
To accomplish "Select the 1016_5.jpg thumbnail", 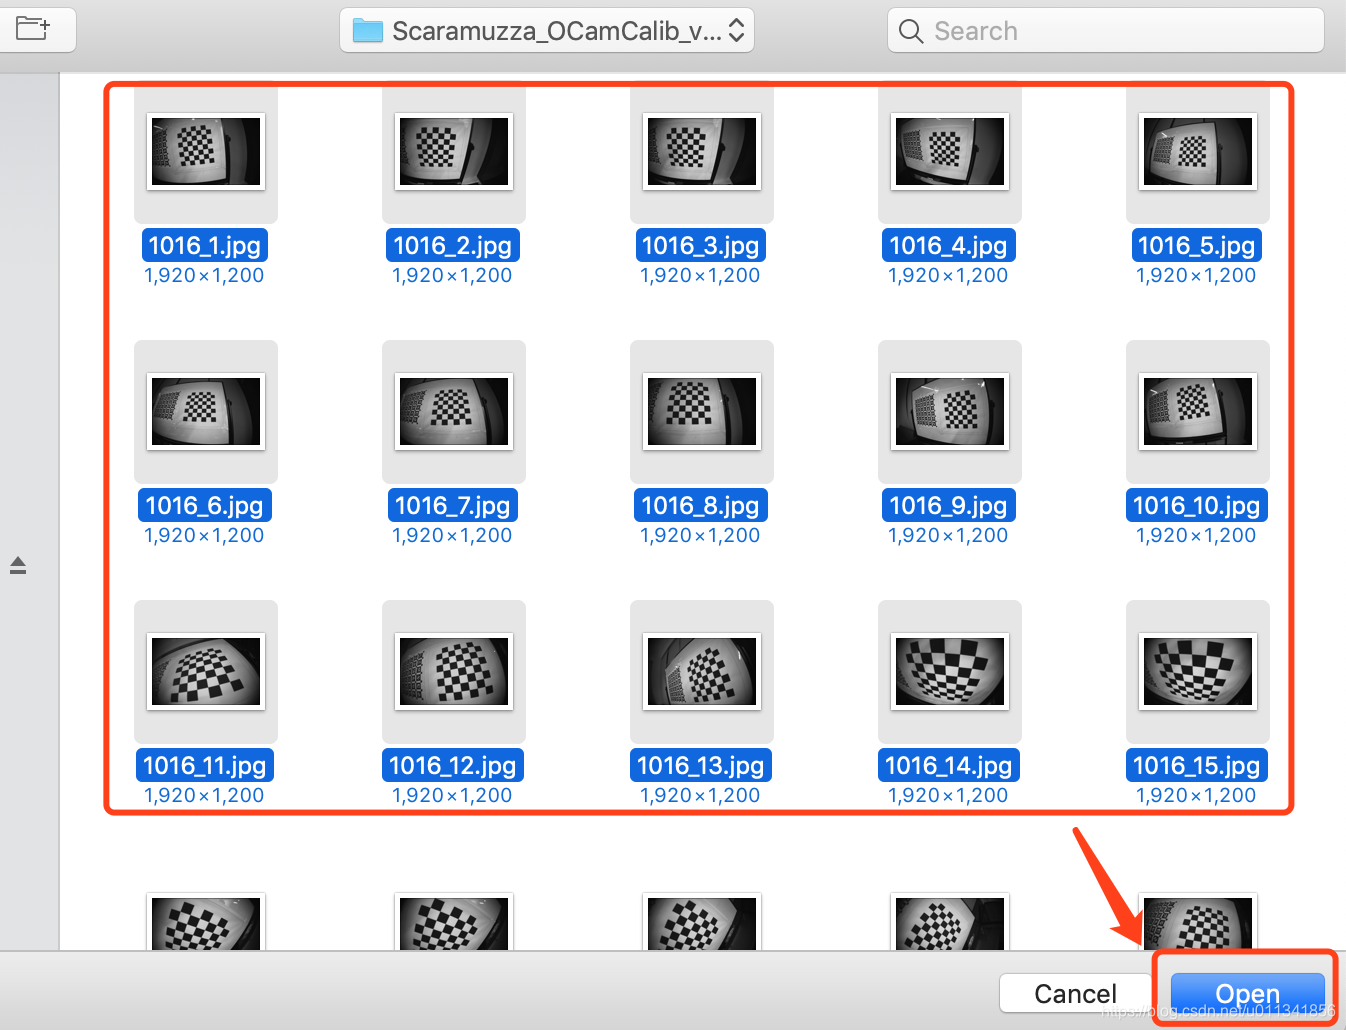I will coord(1198,151).
